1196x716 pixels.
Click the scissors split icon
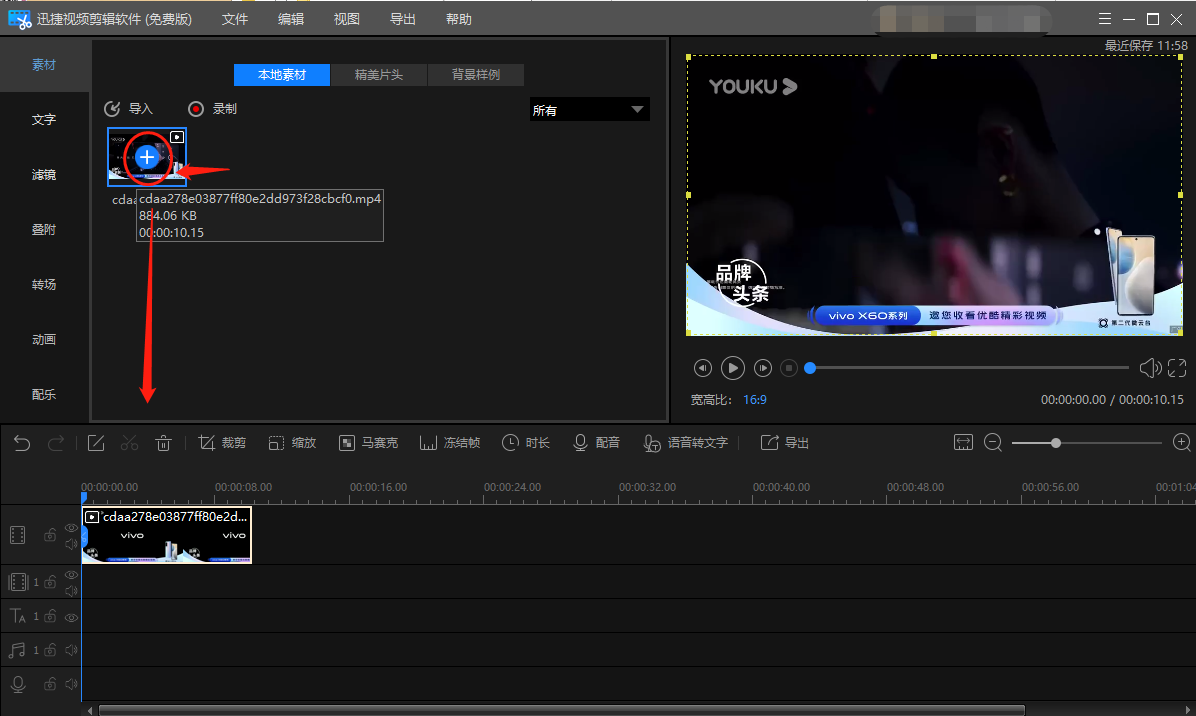click(130, 443)
